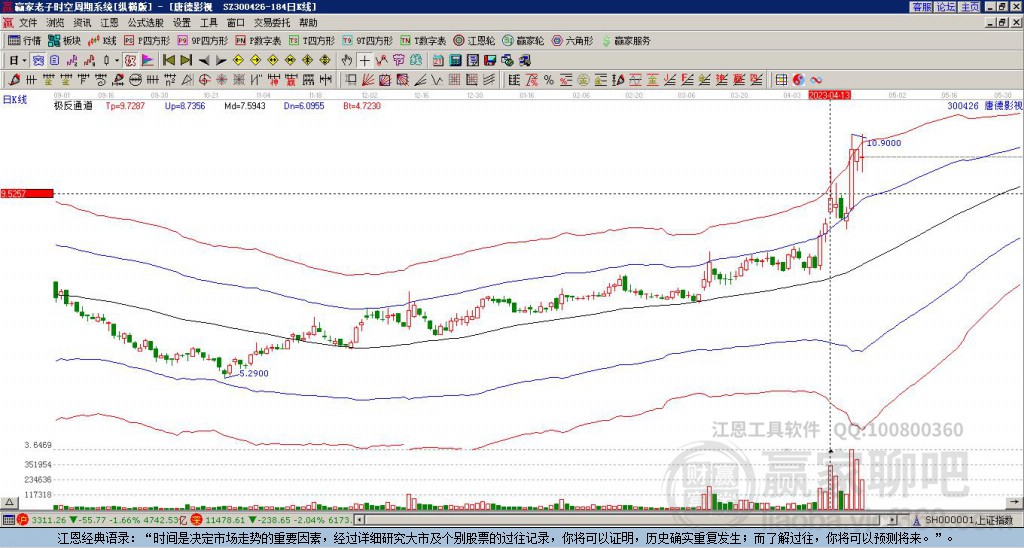Click the stock code label 300426
This screenshot has width=1024, height=548.
pyautogui.click(x=963, y=105)
